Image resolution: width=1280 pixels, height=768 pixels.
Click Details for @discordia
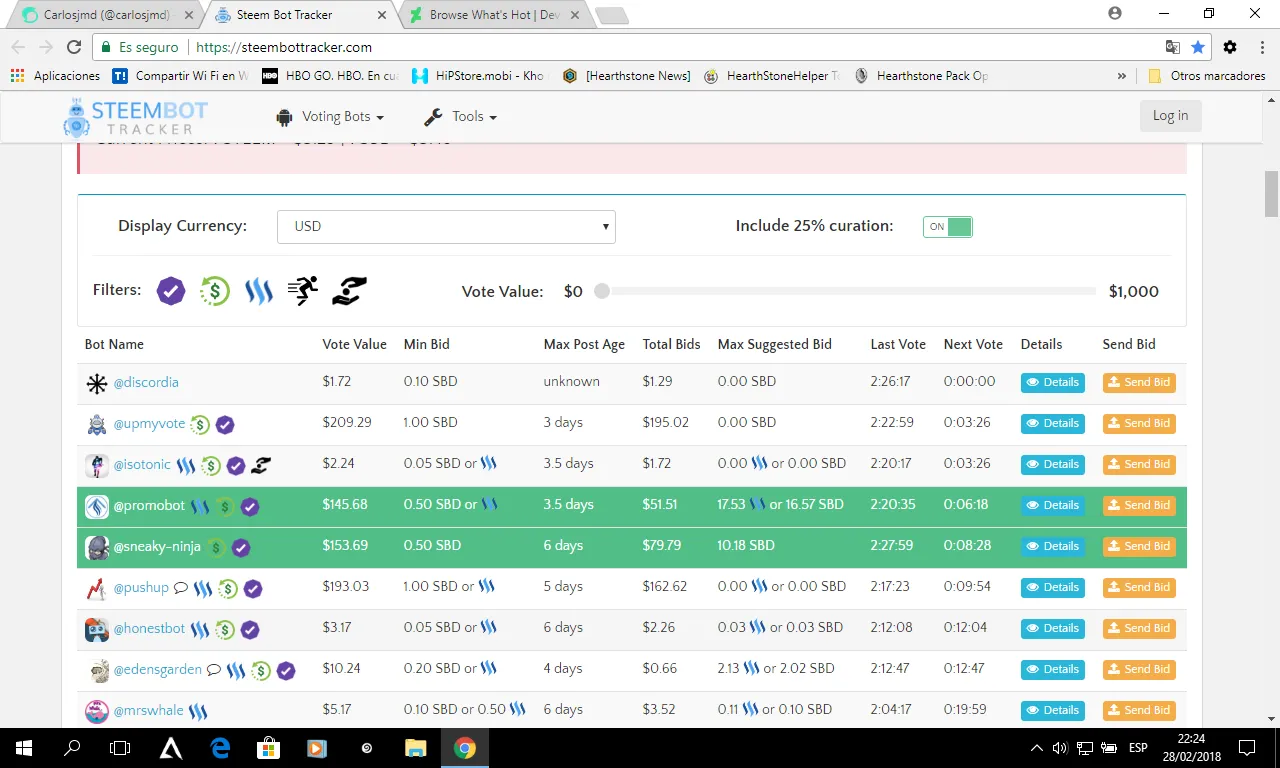[x=1052, y=382]
